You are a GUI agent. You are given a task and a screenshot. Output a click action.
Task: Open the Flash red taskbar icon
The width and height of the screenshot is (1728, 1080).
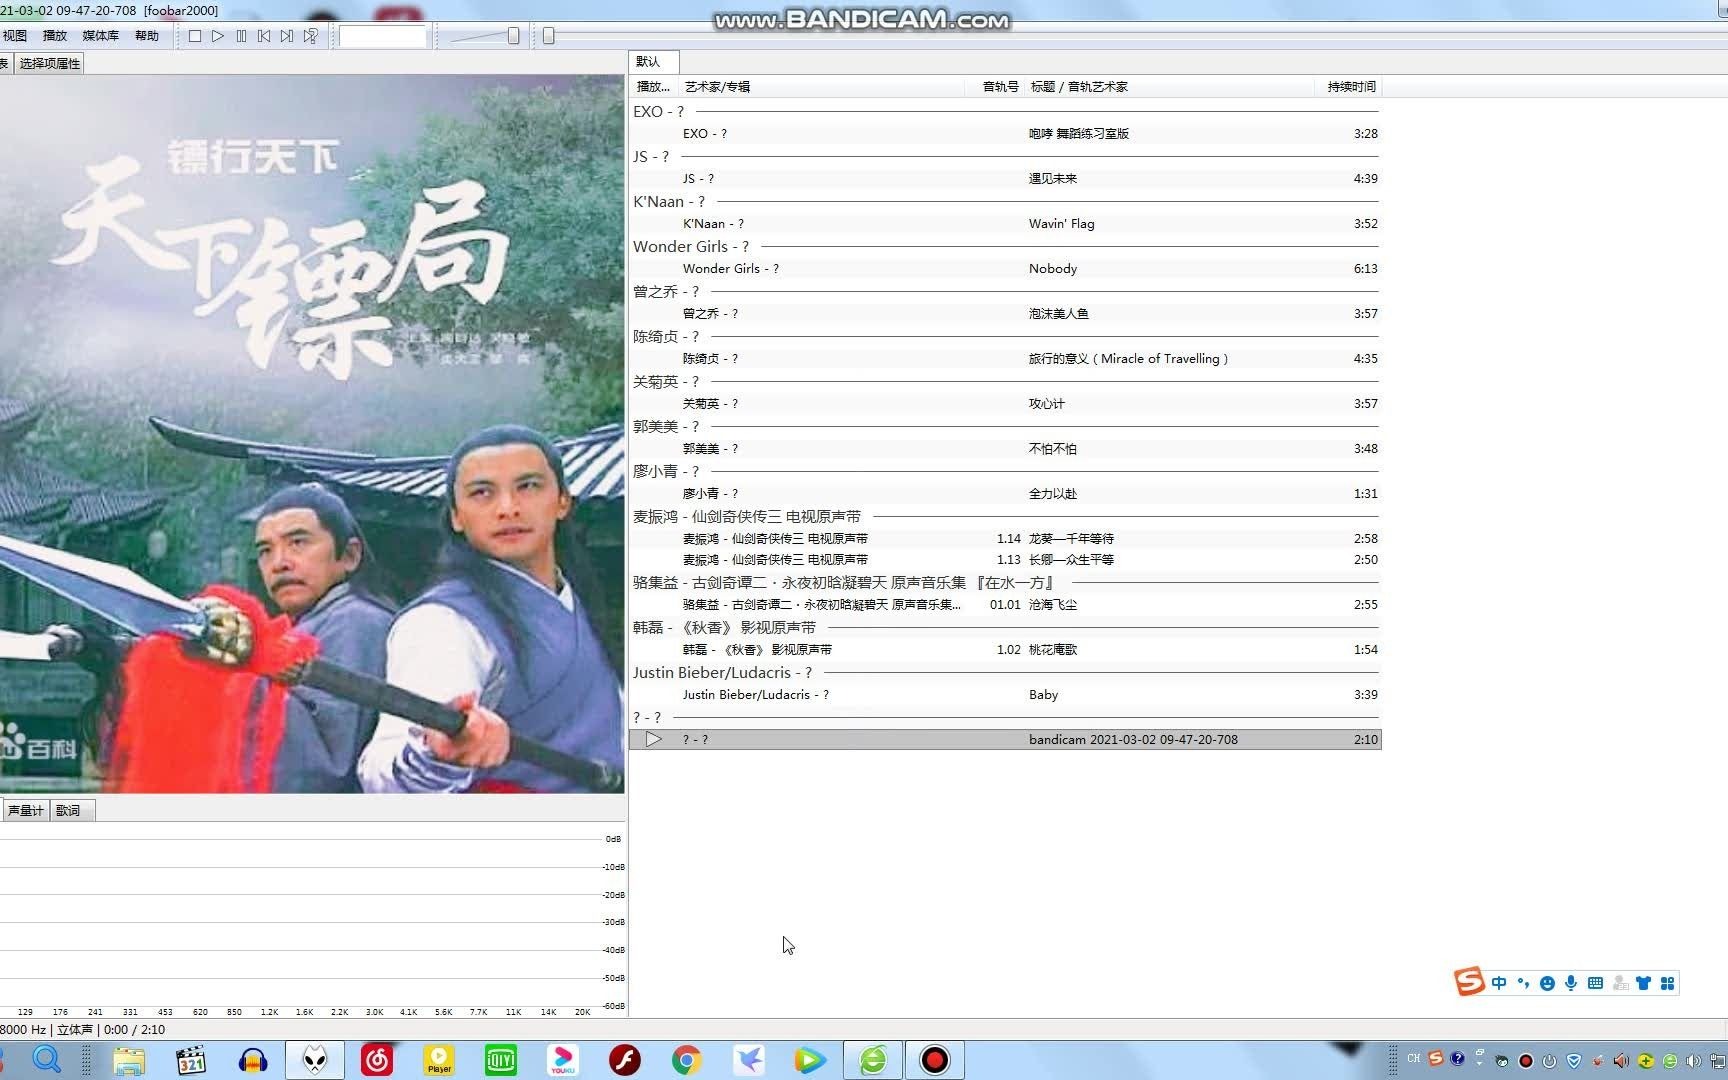625,1060
